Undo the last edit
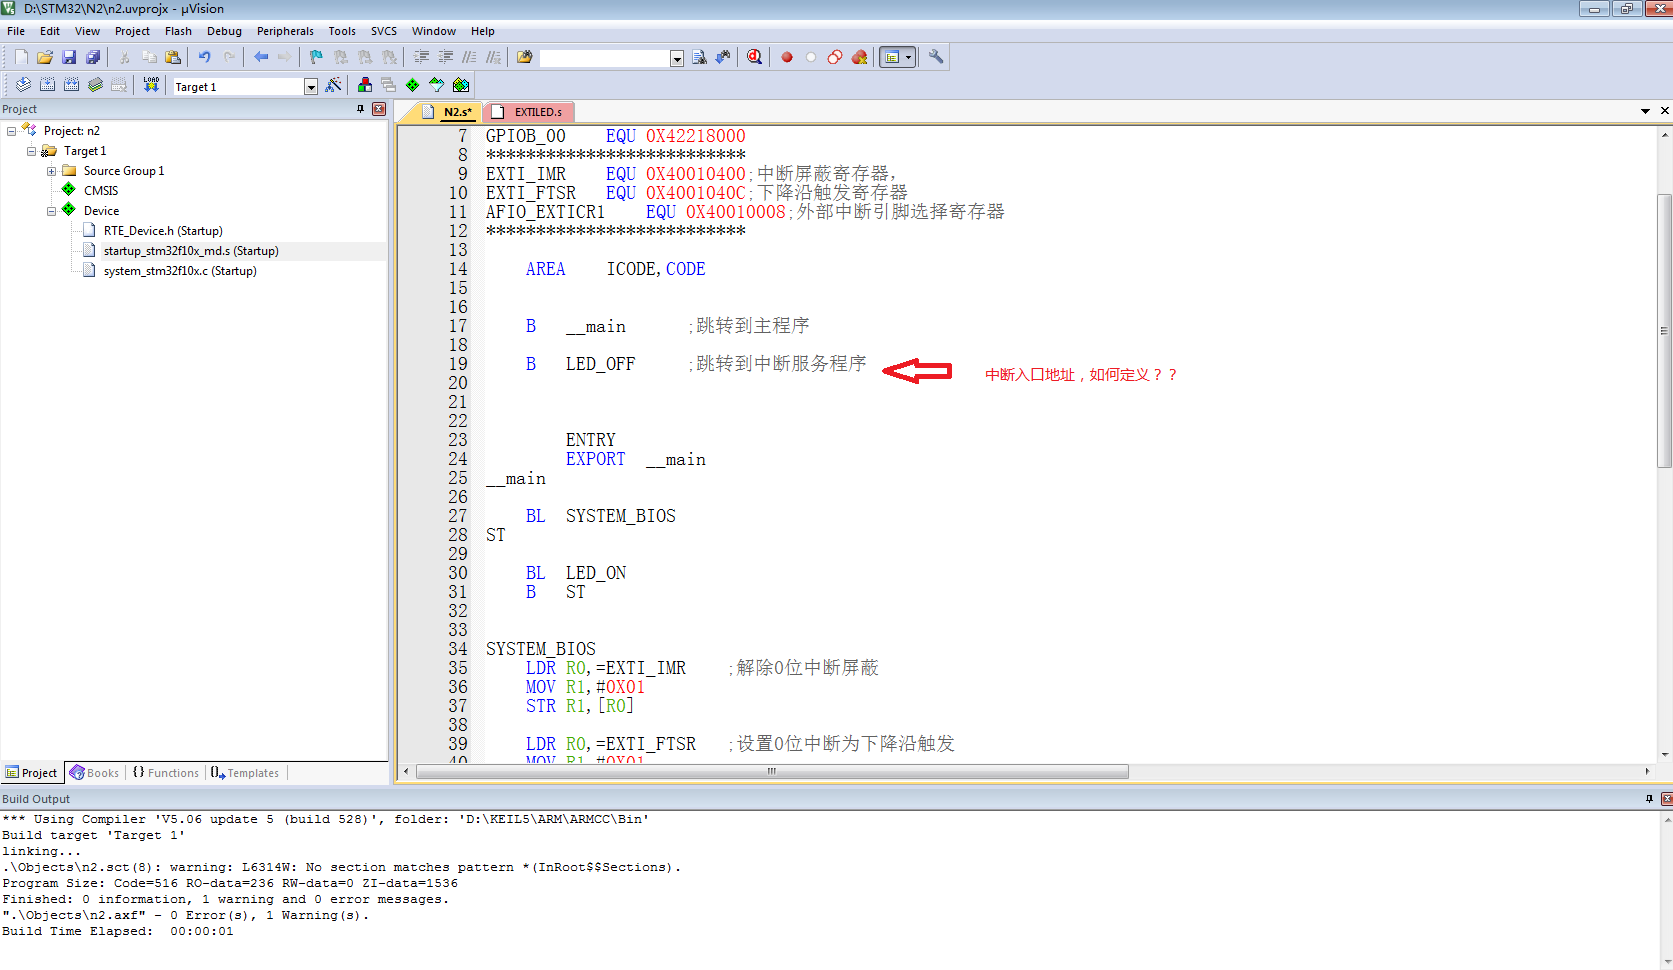 (x=204, y=57)
